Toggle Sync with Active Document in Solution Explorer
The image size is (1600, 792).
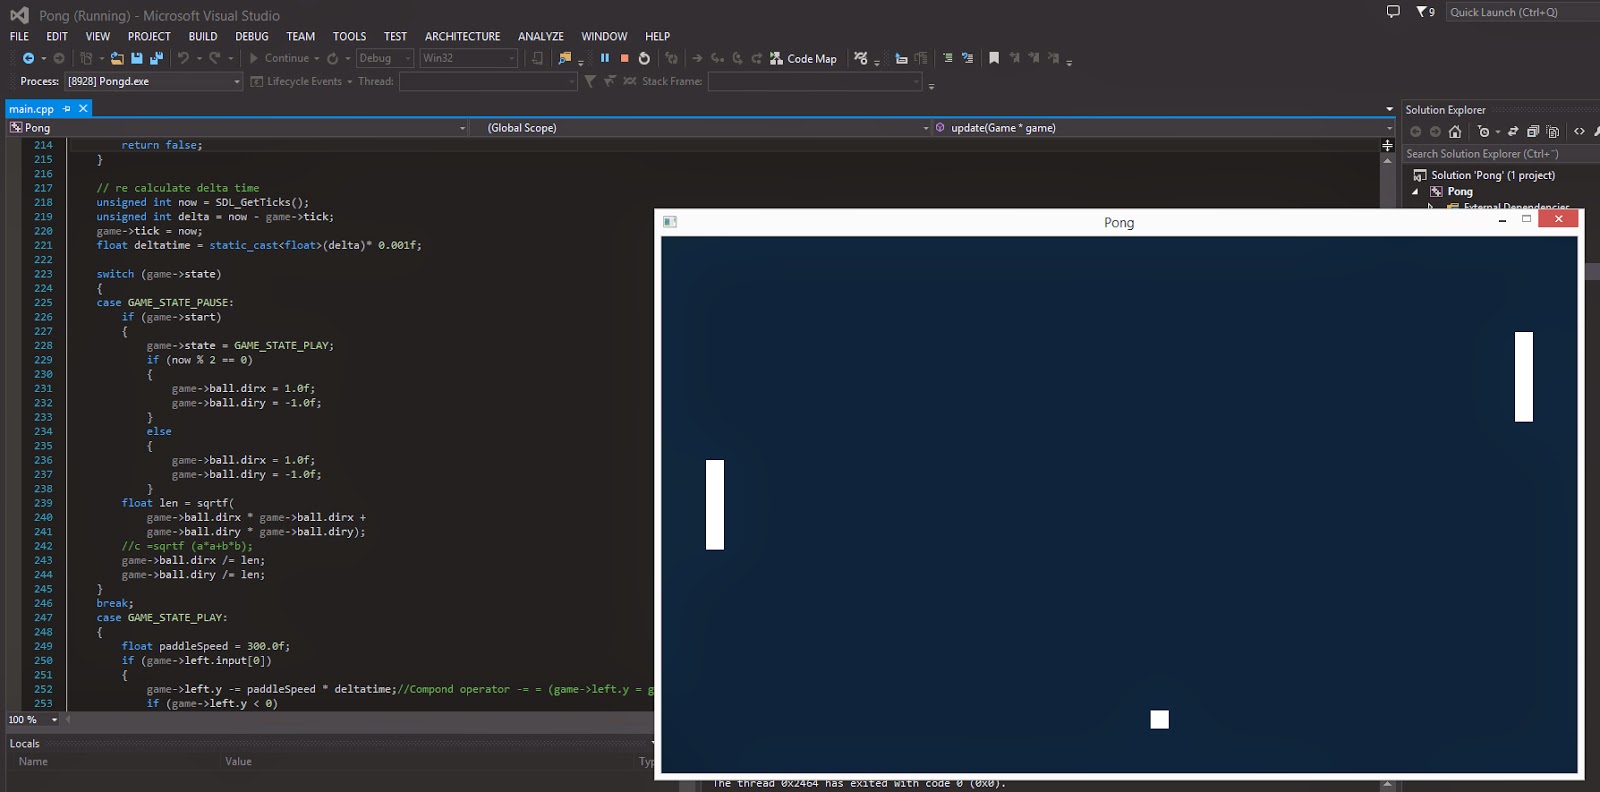pyautogui.click(x=1513, y=132)
